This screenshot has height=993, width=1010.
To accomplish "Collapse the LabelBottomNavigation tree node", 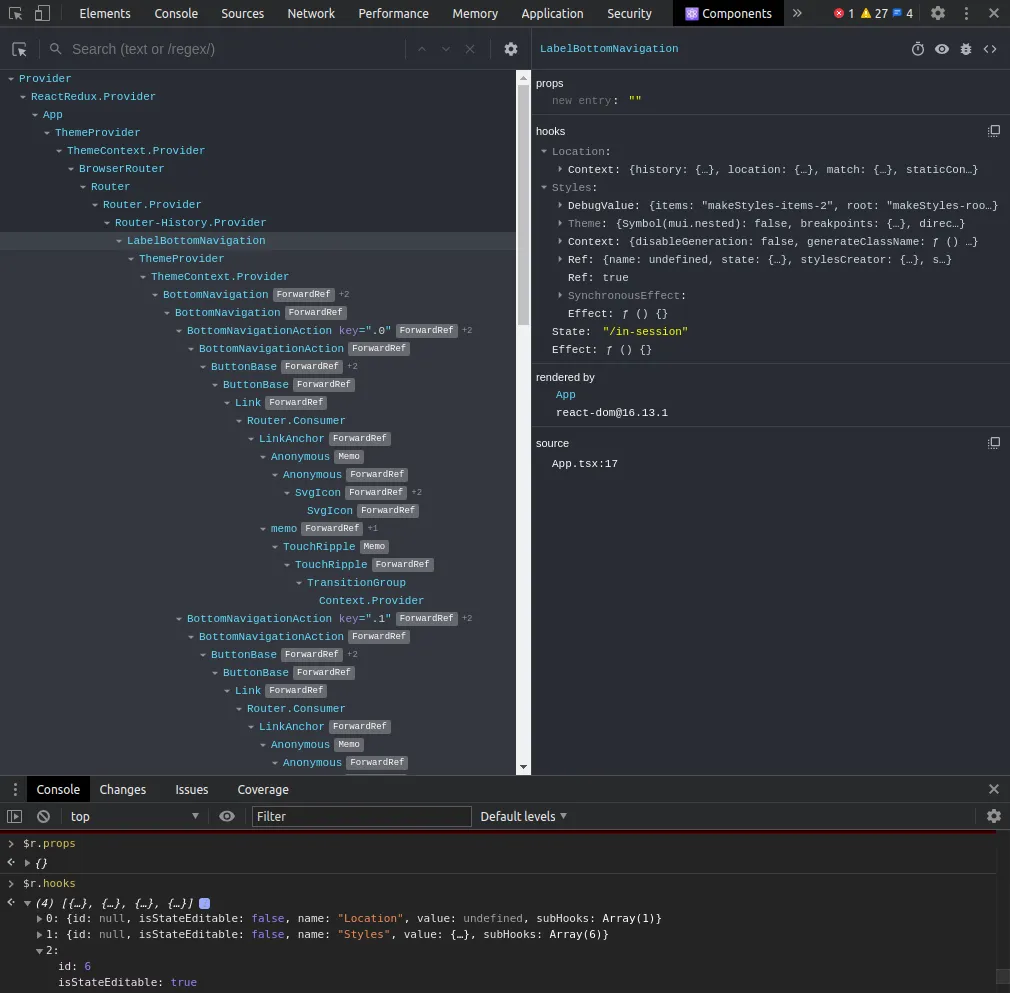I will (x=119, y=241).
